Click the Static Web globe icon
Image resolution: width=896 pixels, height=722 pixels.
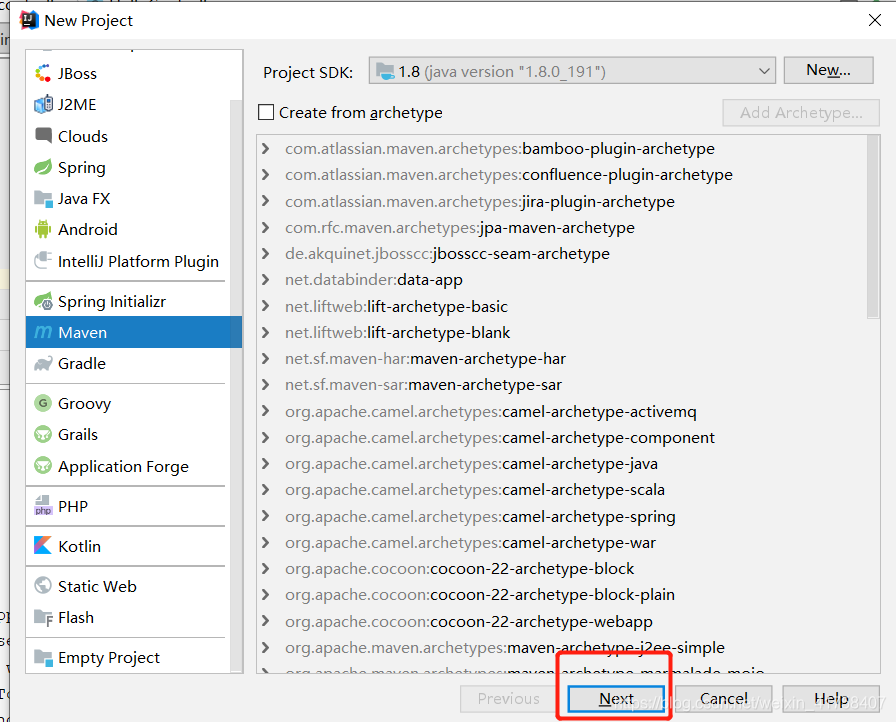pos(43,585)
